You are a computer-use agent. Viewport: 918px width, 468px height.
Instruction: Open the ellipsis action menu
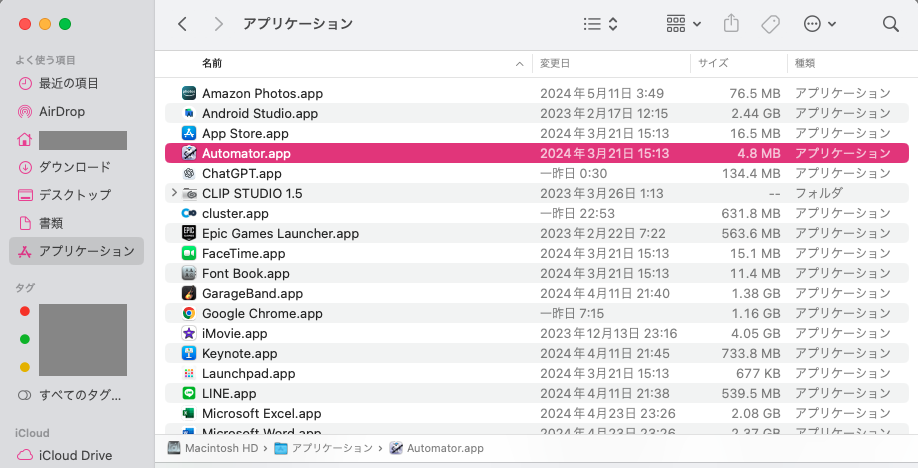tap(819, 23)
